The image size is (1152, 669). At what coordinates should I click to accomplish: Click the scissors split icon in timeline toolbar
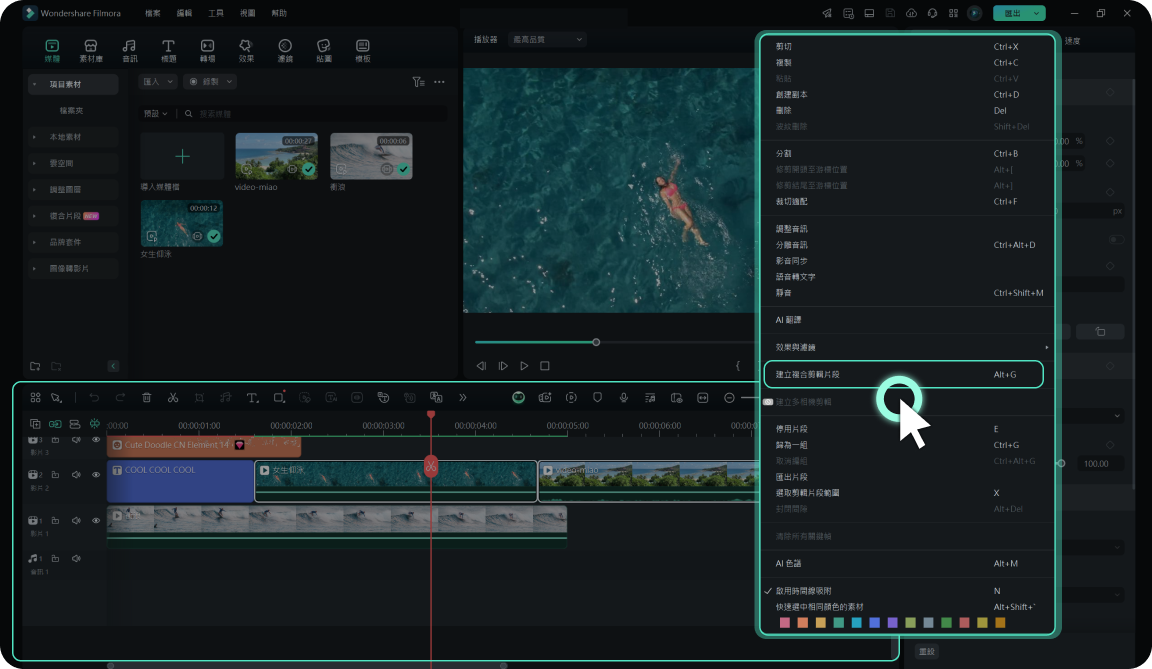click(x=173, y=398)
